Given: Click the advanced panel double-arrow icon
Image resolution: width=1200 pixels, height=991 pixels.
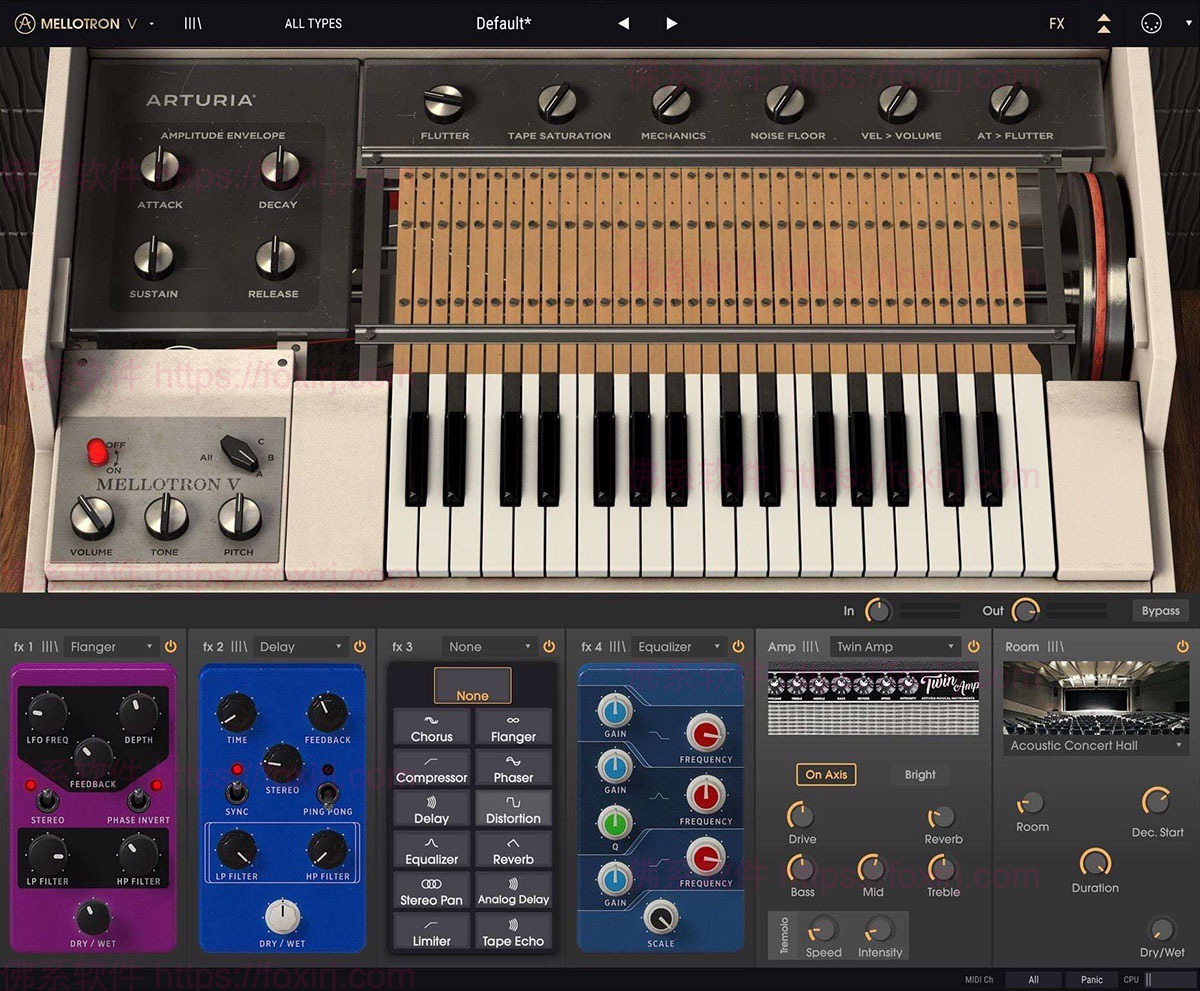Looking at the screenshot, I should 1103,22.
